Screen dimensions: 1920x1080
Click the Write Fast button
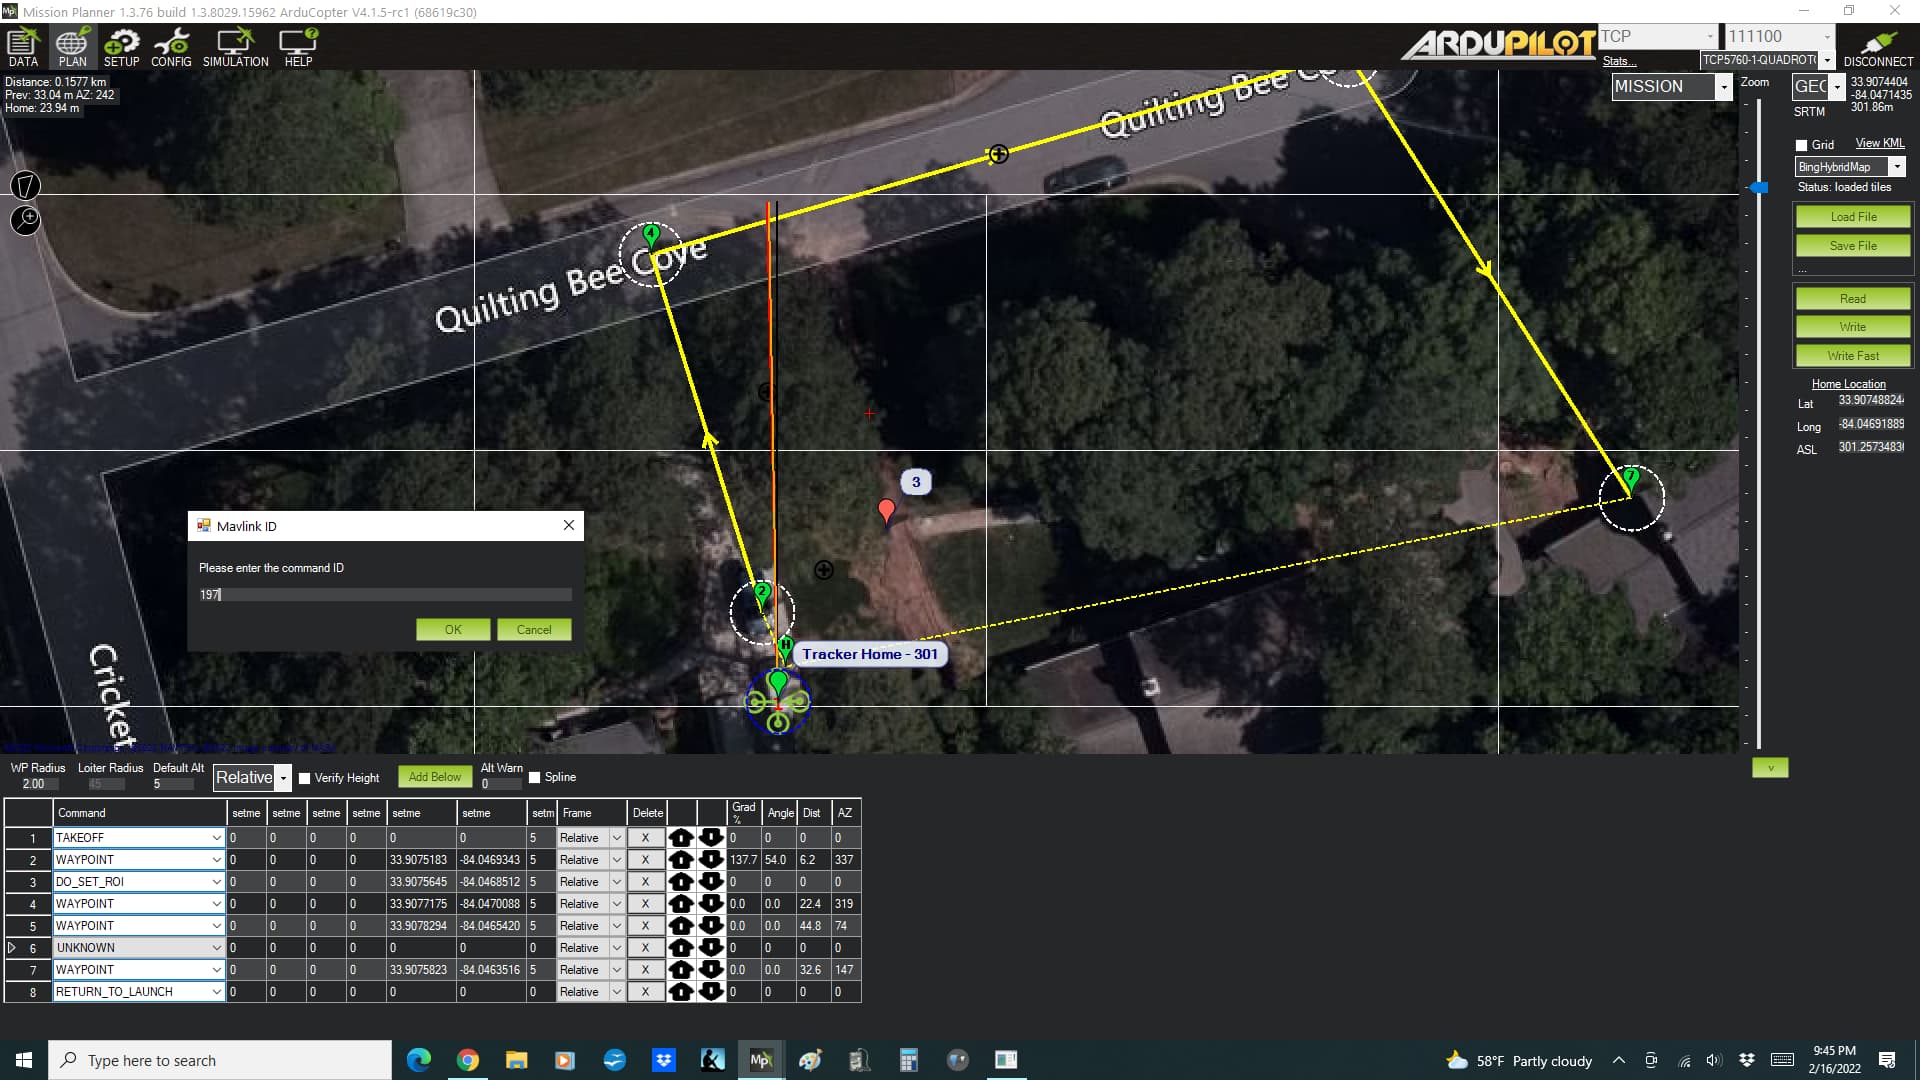point(1851,355)
